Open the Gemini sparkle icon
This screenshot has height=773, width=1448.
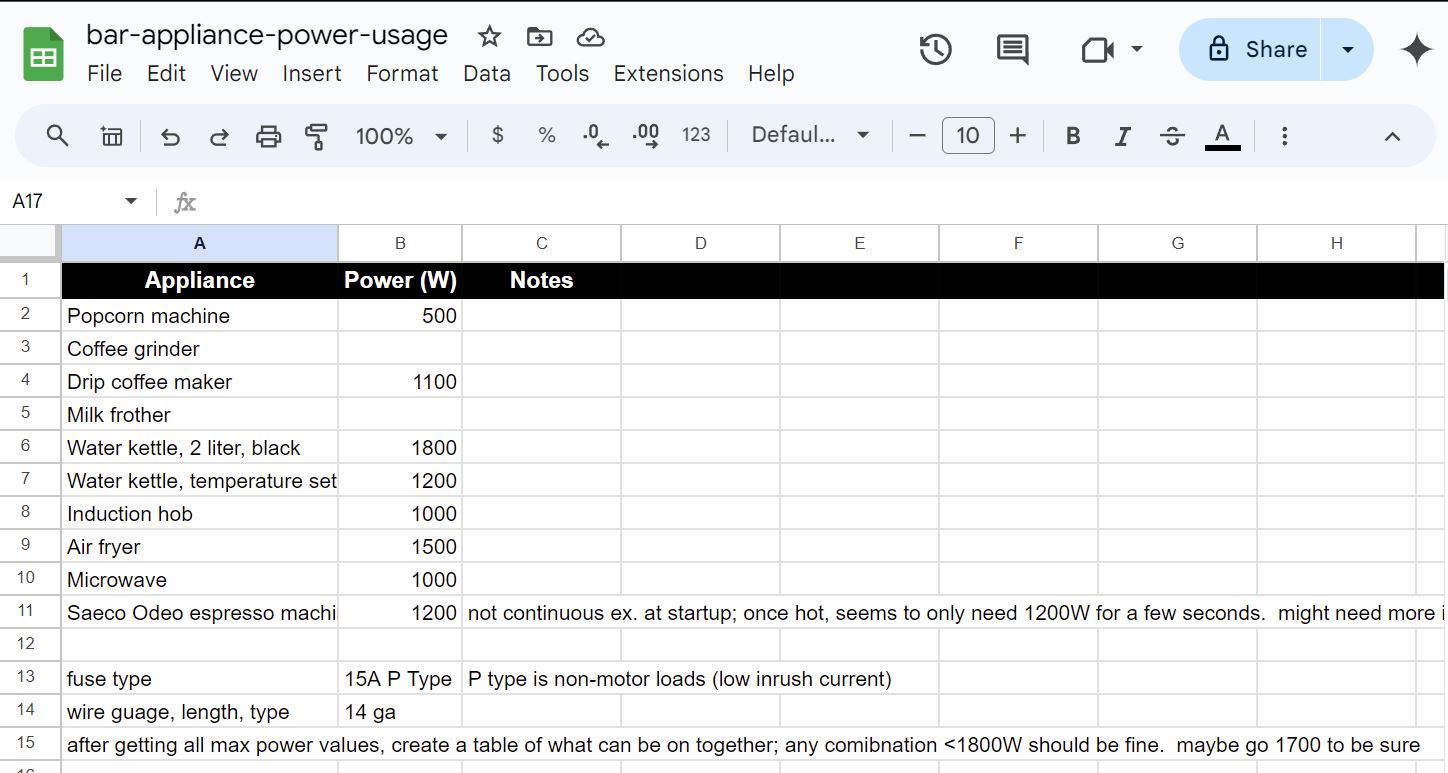click(x=1416, y=49)
